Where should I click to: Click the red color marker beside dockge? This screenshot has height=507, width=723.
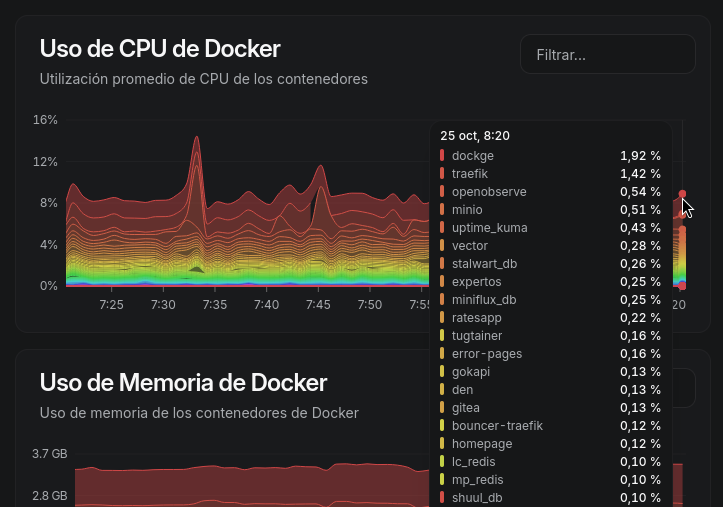pos(442,156)
